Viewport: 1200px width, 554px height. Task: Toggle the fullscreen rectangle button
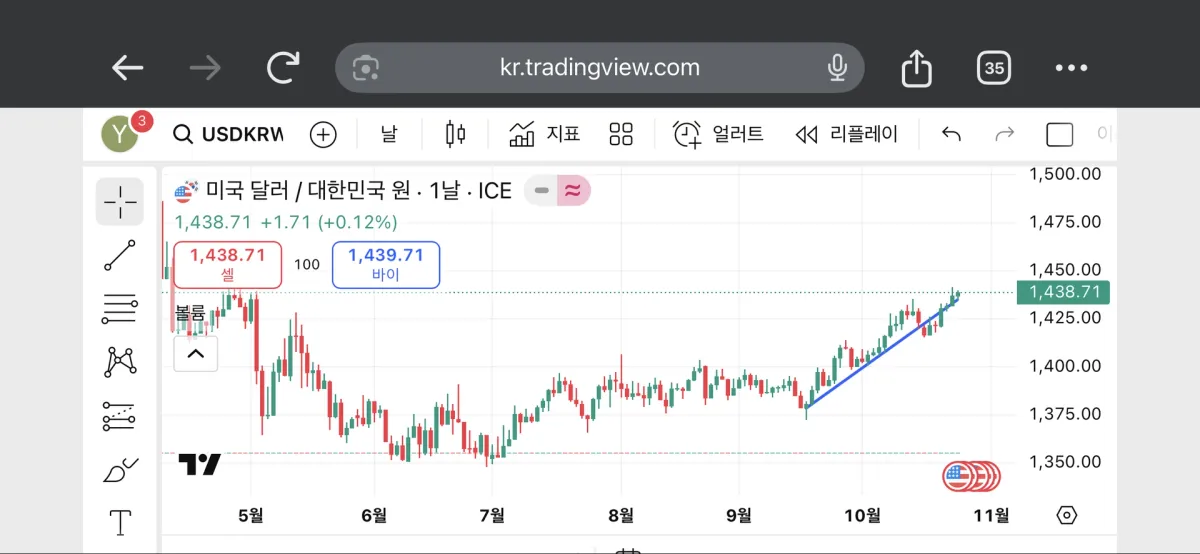[x=1059, y=134]
